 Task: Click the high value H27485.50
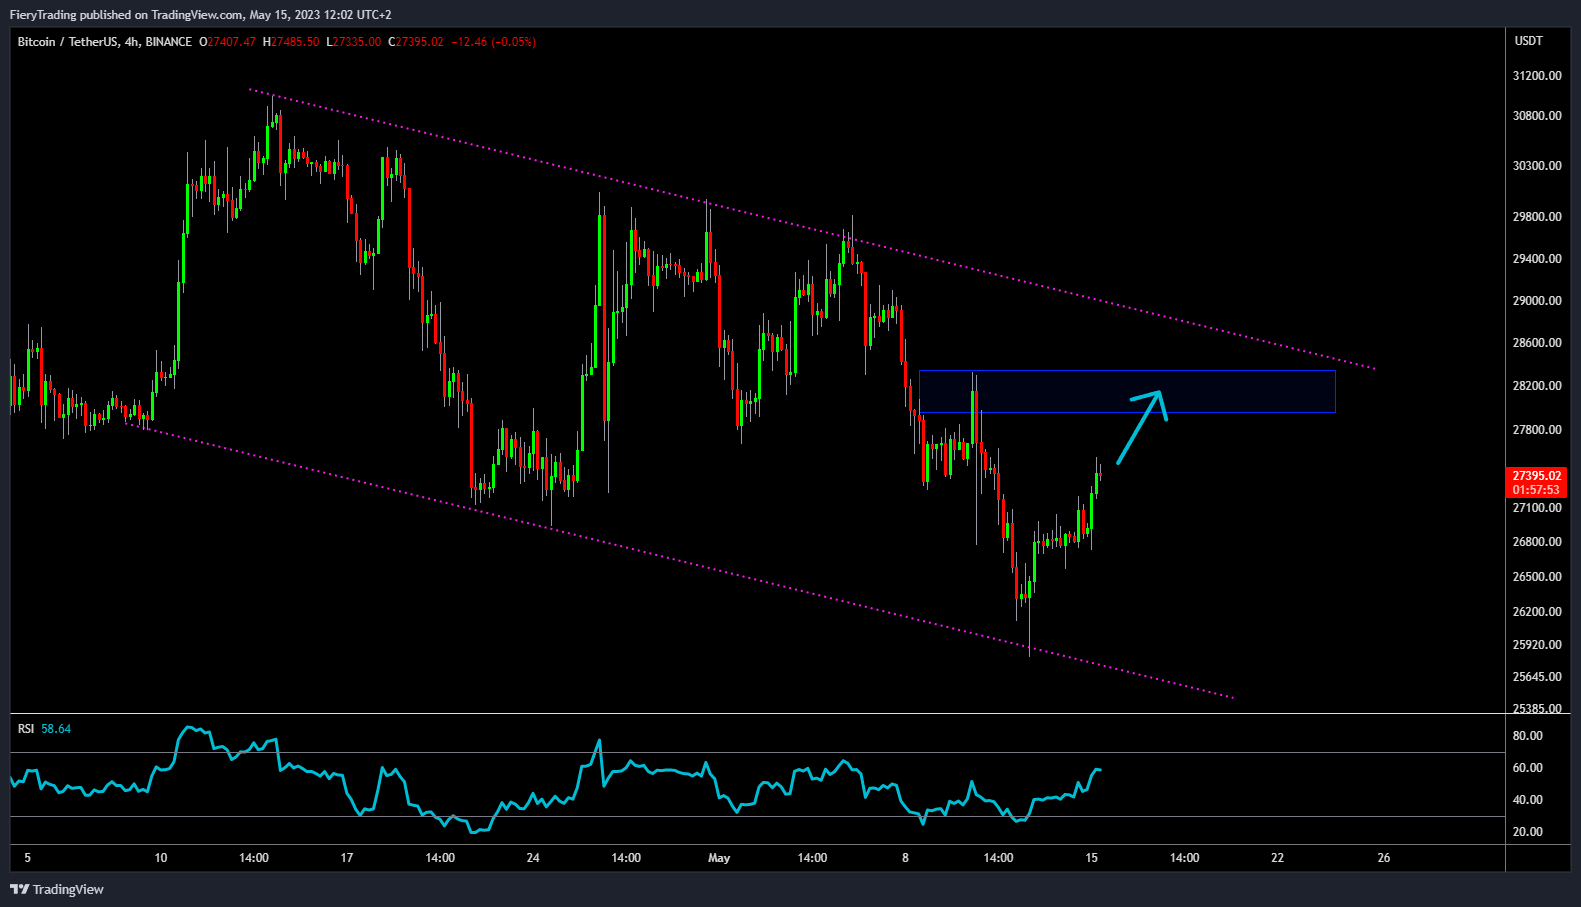291,42
